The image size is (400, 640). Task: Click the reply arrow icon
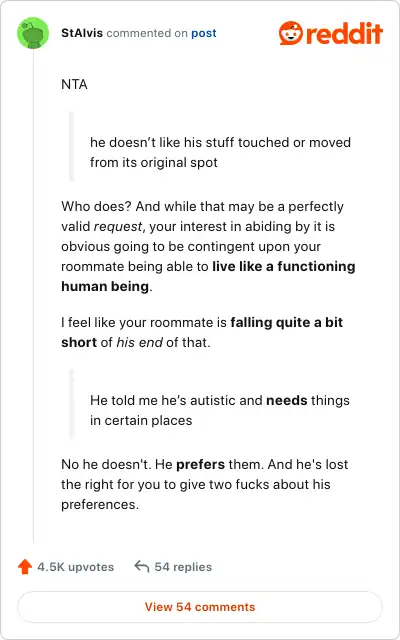tap(142, 567)
